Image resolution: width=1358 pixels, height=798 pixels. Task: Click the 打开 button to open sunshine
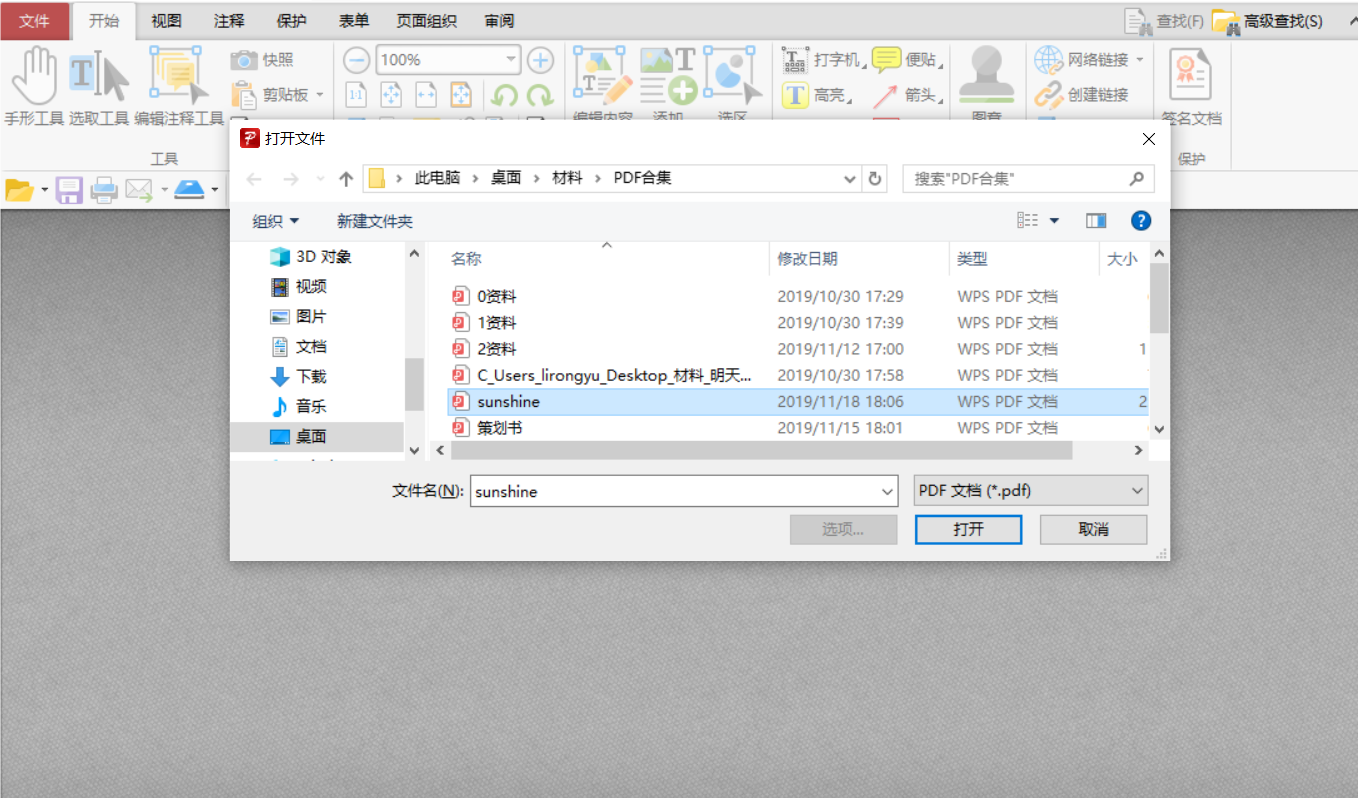[967, 529]
